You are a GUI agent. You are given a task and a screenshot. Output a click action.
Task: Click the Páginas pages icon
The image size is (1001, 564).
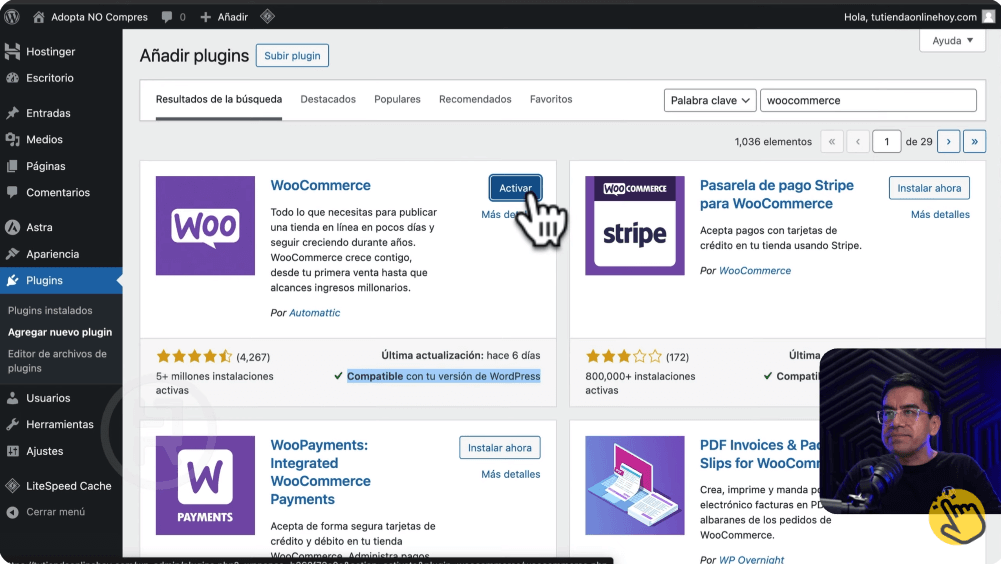point(12,166)
